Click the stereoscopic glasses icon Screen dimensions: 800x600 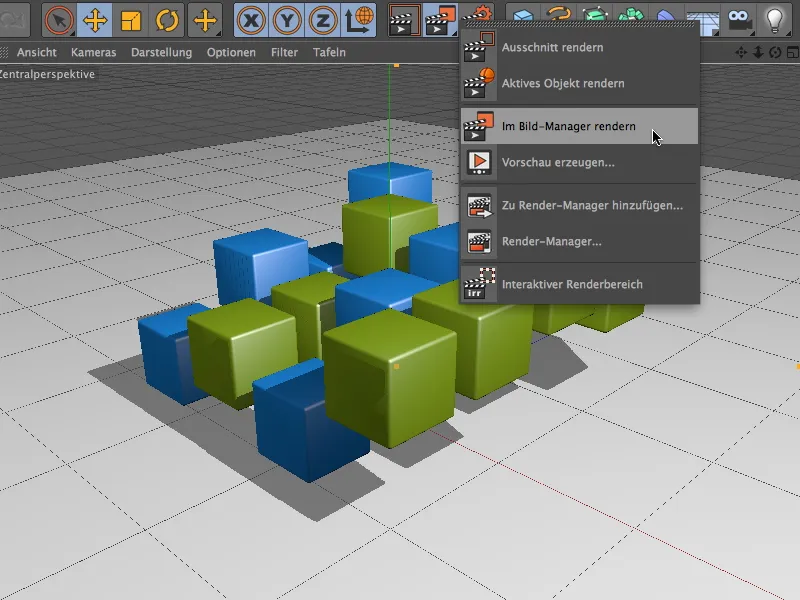click(x=741, y=16)
